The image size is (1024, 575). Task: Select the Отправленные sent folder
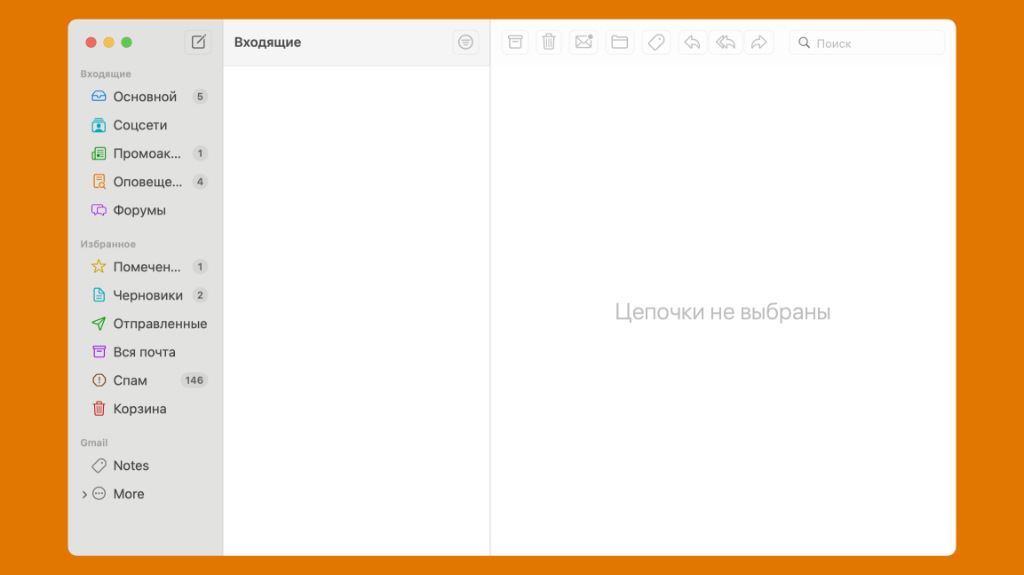pyautogui.click(x=159, y=324)
